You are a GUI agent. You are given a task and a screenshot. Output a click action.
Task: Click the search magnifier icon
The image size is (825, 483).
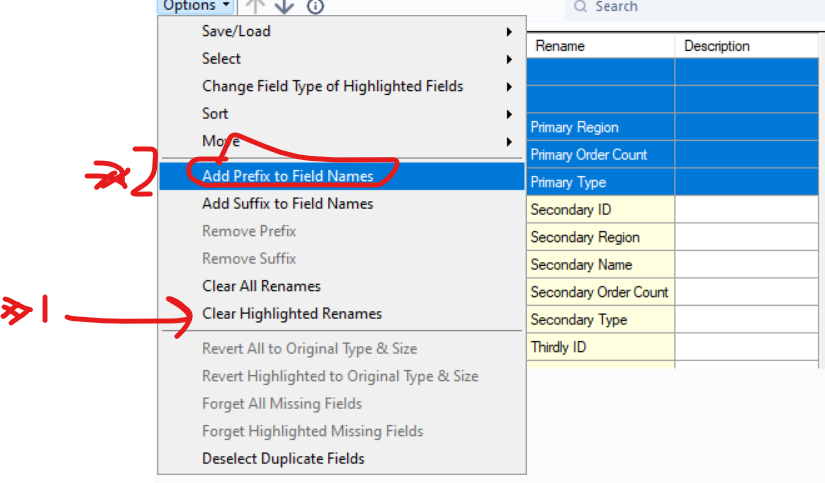(x=580, y=7)
